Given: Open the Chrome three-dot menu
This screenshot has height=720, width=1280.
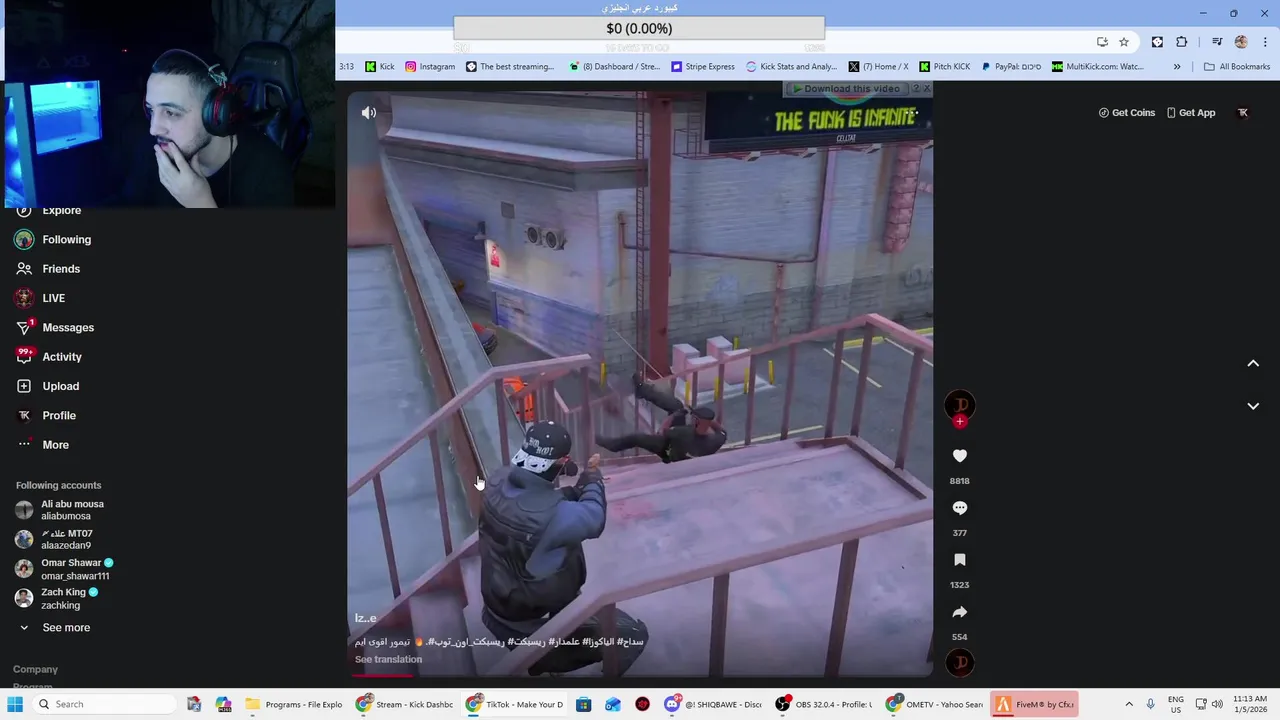Looking at the screenshot, I should 1263,42.
